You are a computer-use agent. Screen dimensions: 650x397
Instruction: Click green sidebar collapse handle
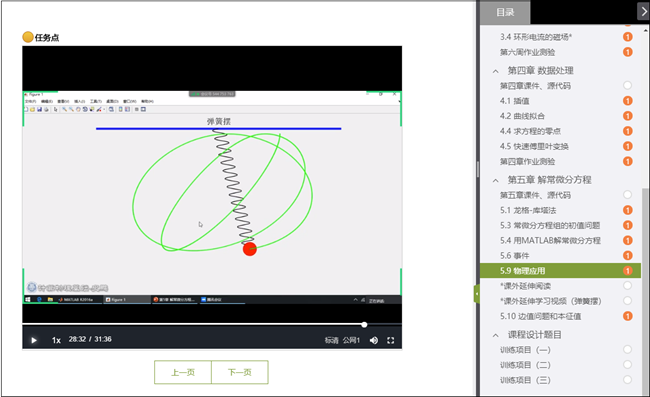coord(477,294)
